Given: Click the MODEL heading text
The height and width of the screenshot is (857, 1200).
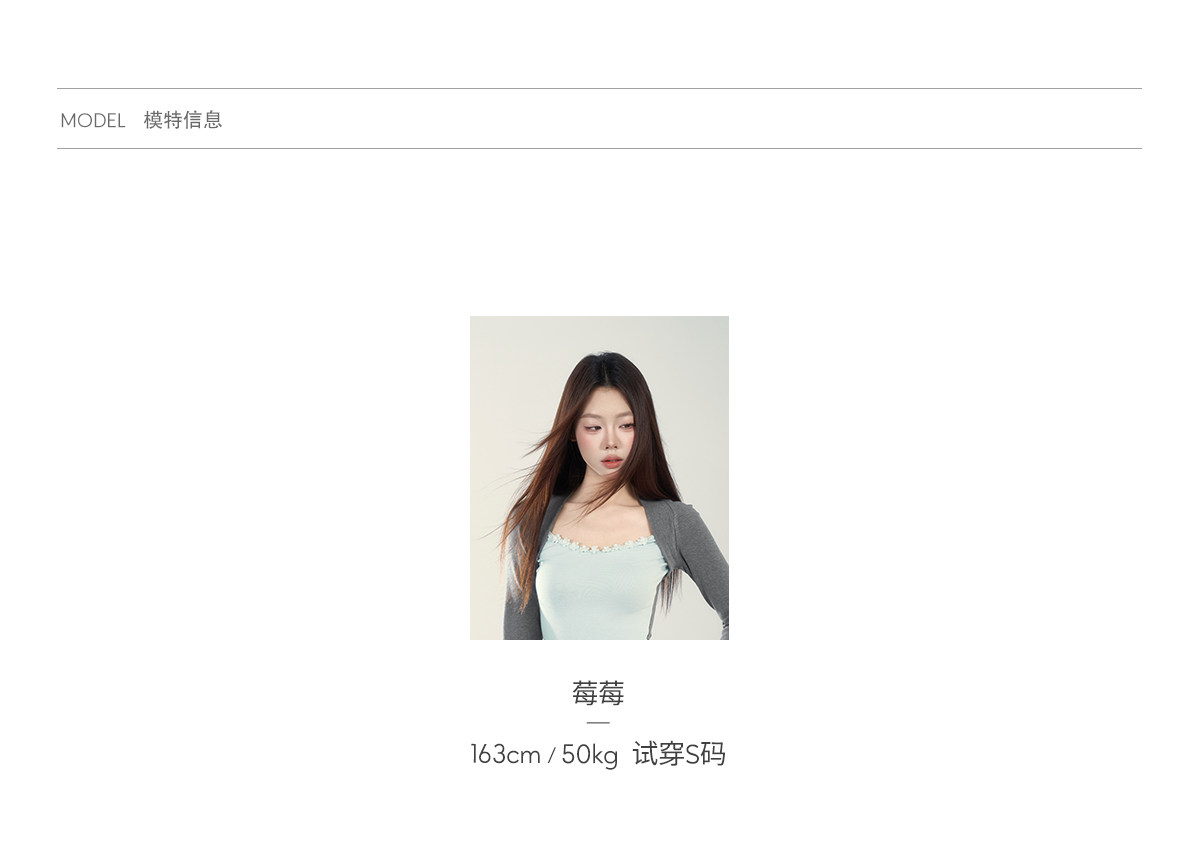Looking at the screenshot, I should tap(92, 121).
